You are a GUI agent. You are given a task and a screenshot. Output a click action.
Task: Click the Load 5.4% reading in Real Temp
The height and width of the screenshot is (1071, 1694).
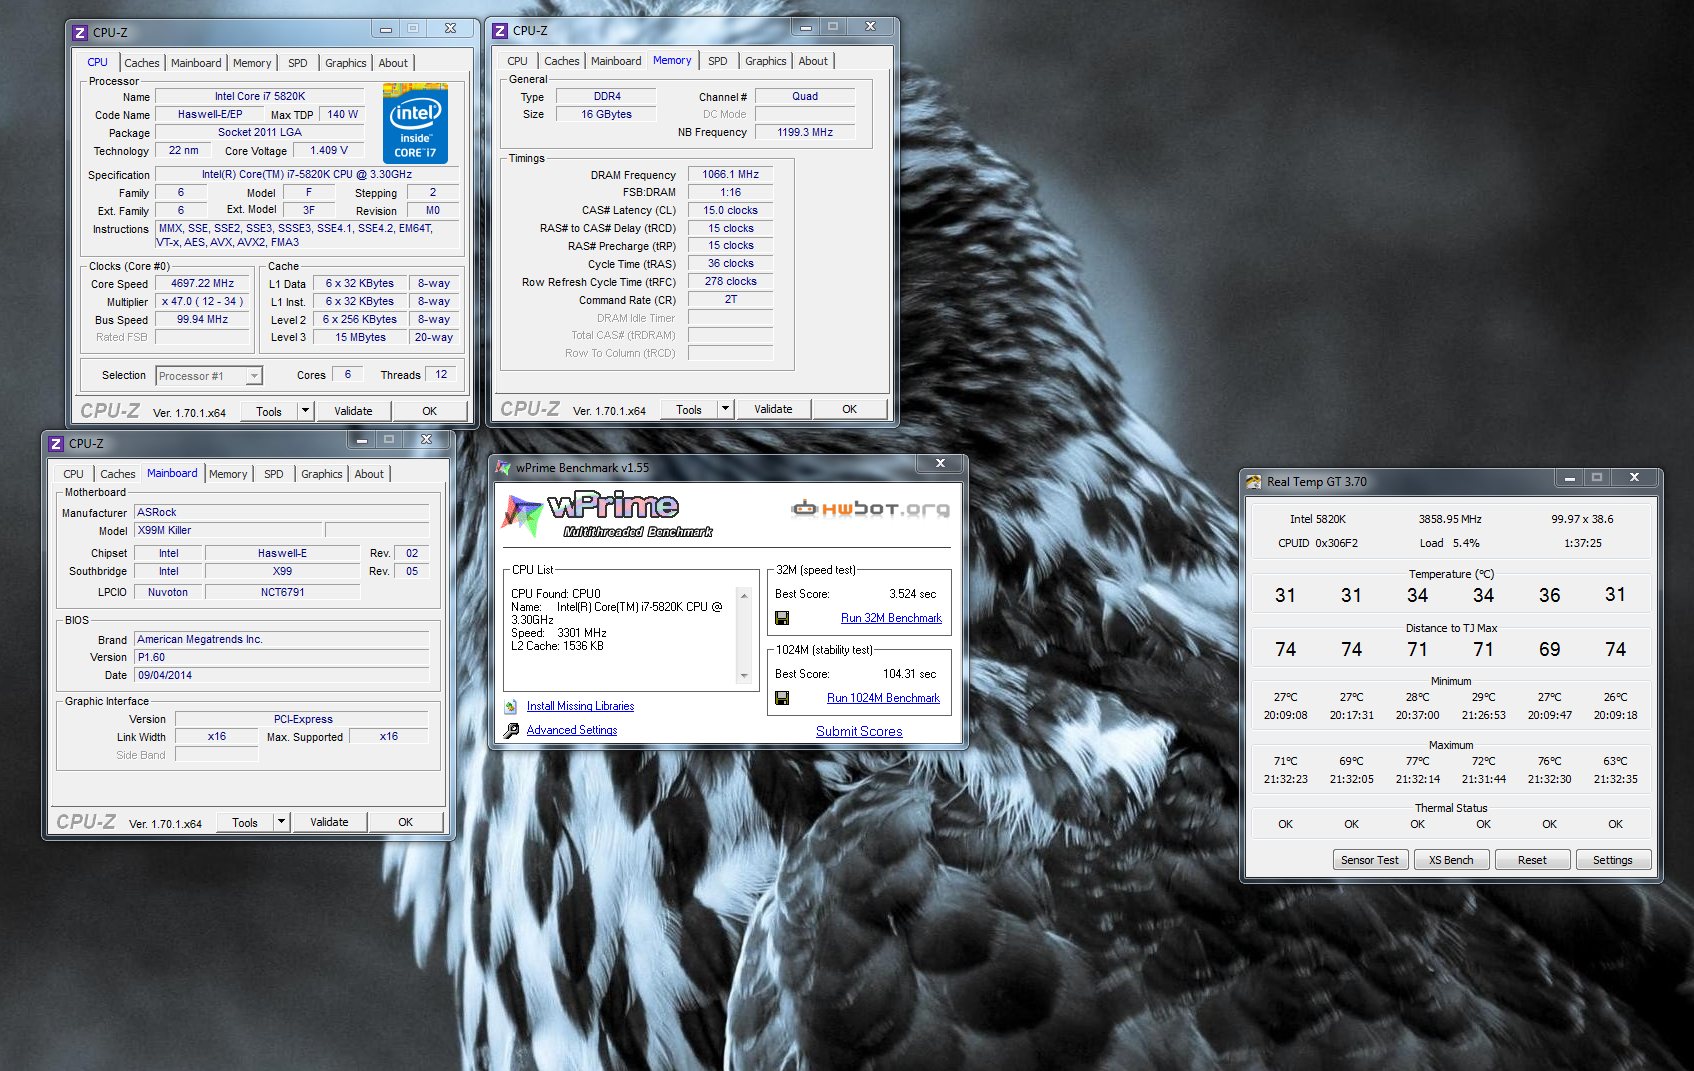point(1449,543)
